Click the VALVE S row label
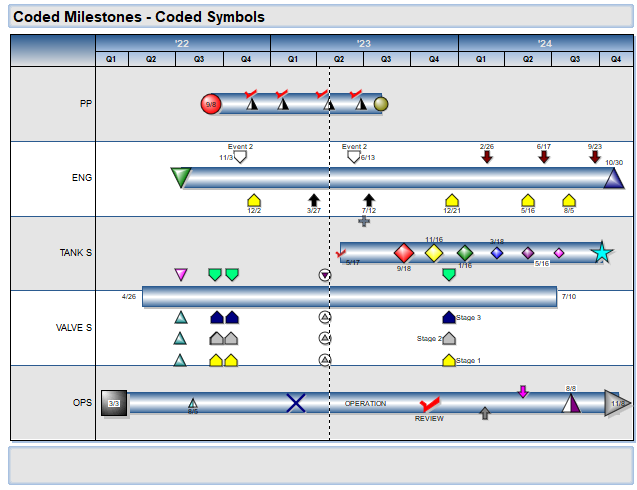This screenshot has width=637, height=490. [x=74, y=328]
